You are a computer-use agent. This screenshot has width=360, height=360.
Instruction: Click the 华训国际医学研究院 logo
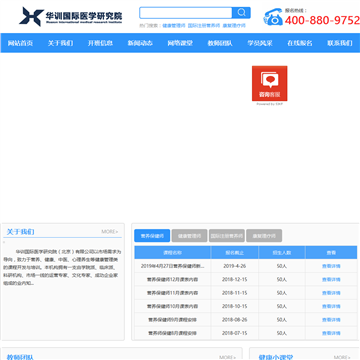71,16
